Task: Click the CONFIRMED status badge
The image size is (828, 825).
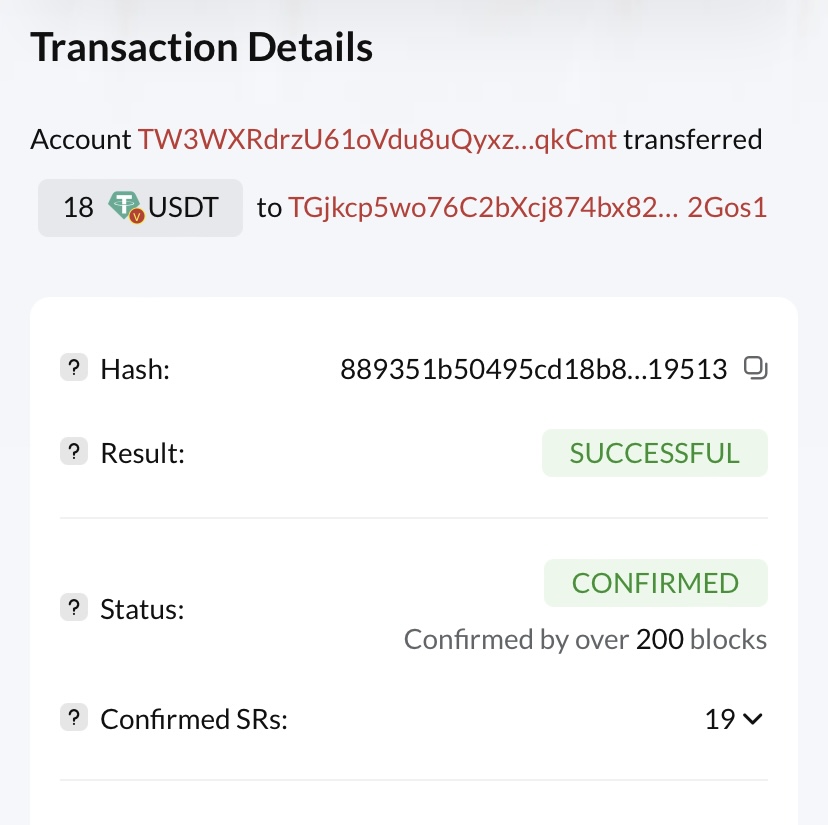Action: (655, 583)
